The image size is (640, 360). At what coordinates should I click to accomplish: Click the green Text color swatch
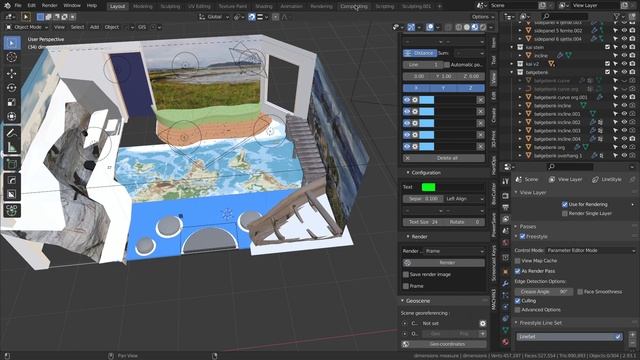pos(428,187)
